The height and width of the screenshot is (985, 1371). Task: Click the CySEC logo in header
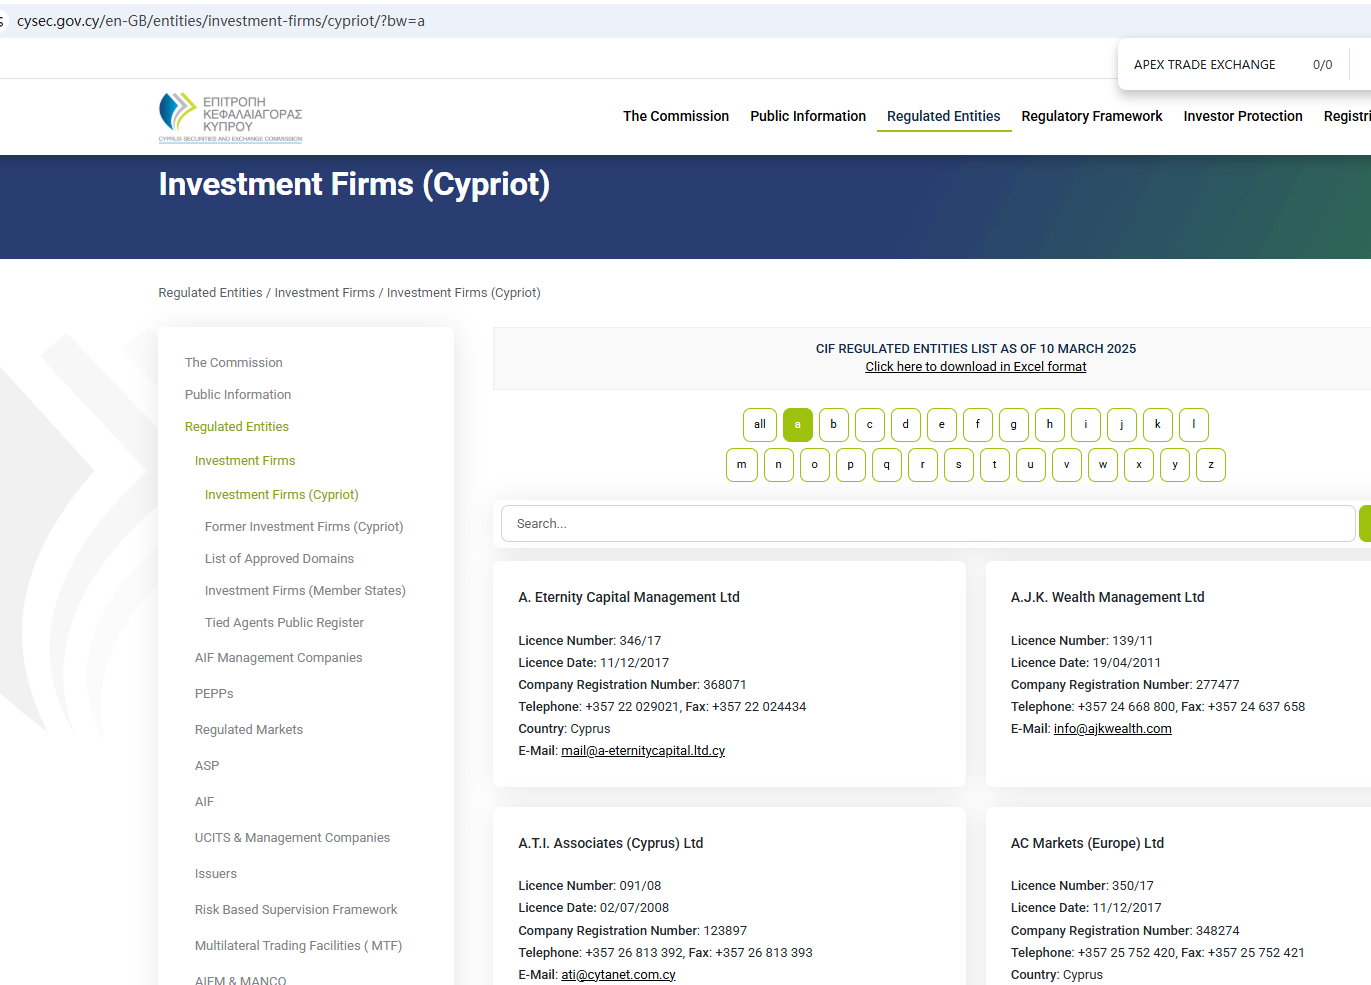pyautogui.click(x=230, y=117)
